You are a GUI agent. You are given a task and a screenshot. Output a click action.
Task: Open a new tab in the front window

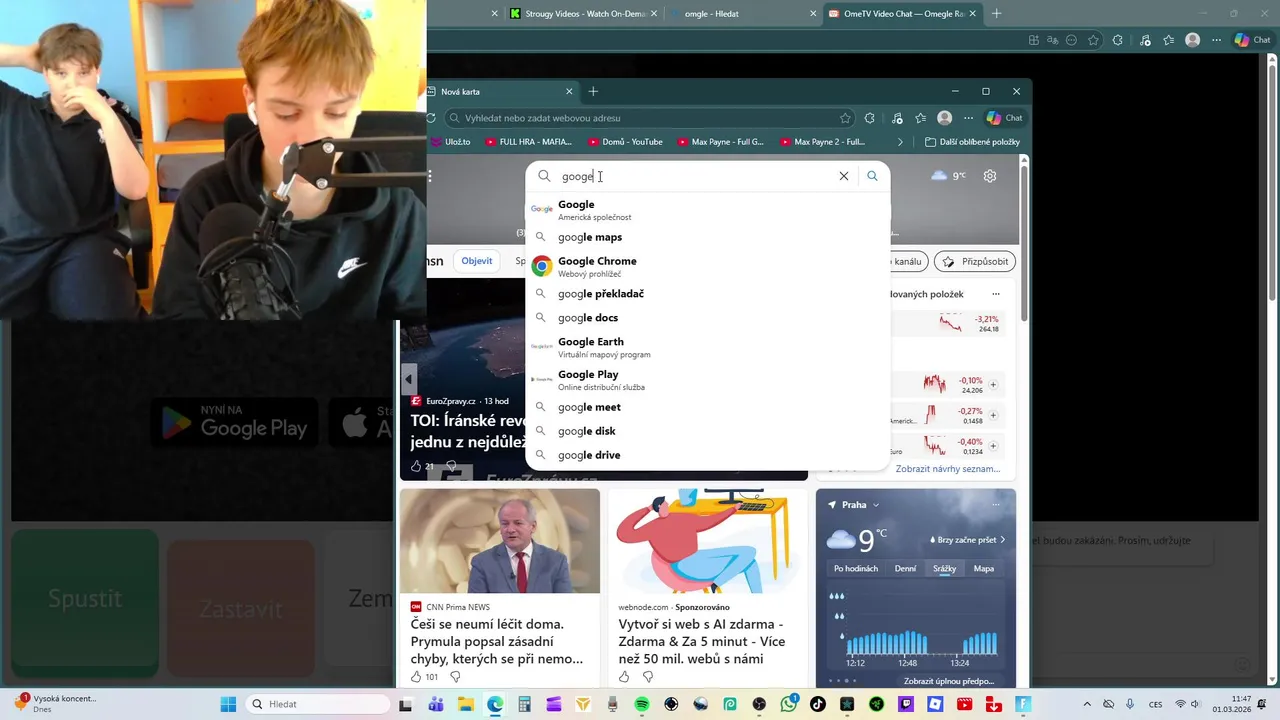pyautogui.click(x=593, y=91)
